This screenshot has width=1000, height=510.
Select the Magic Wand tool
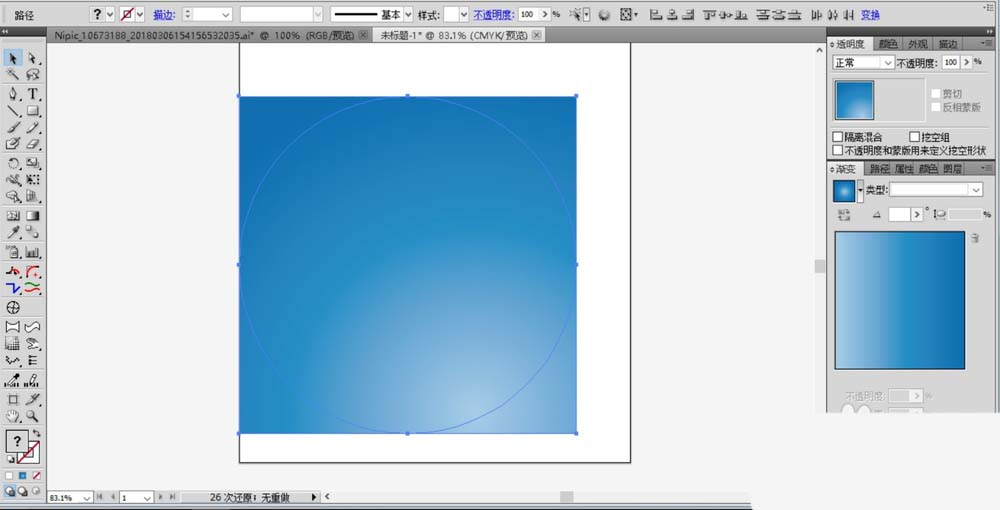(13, 75)
